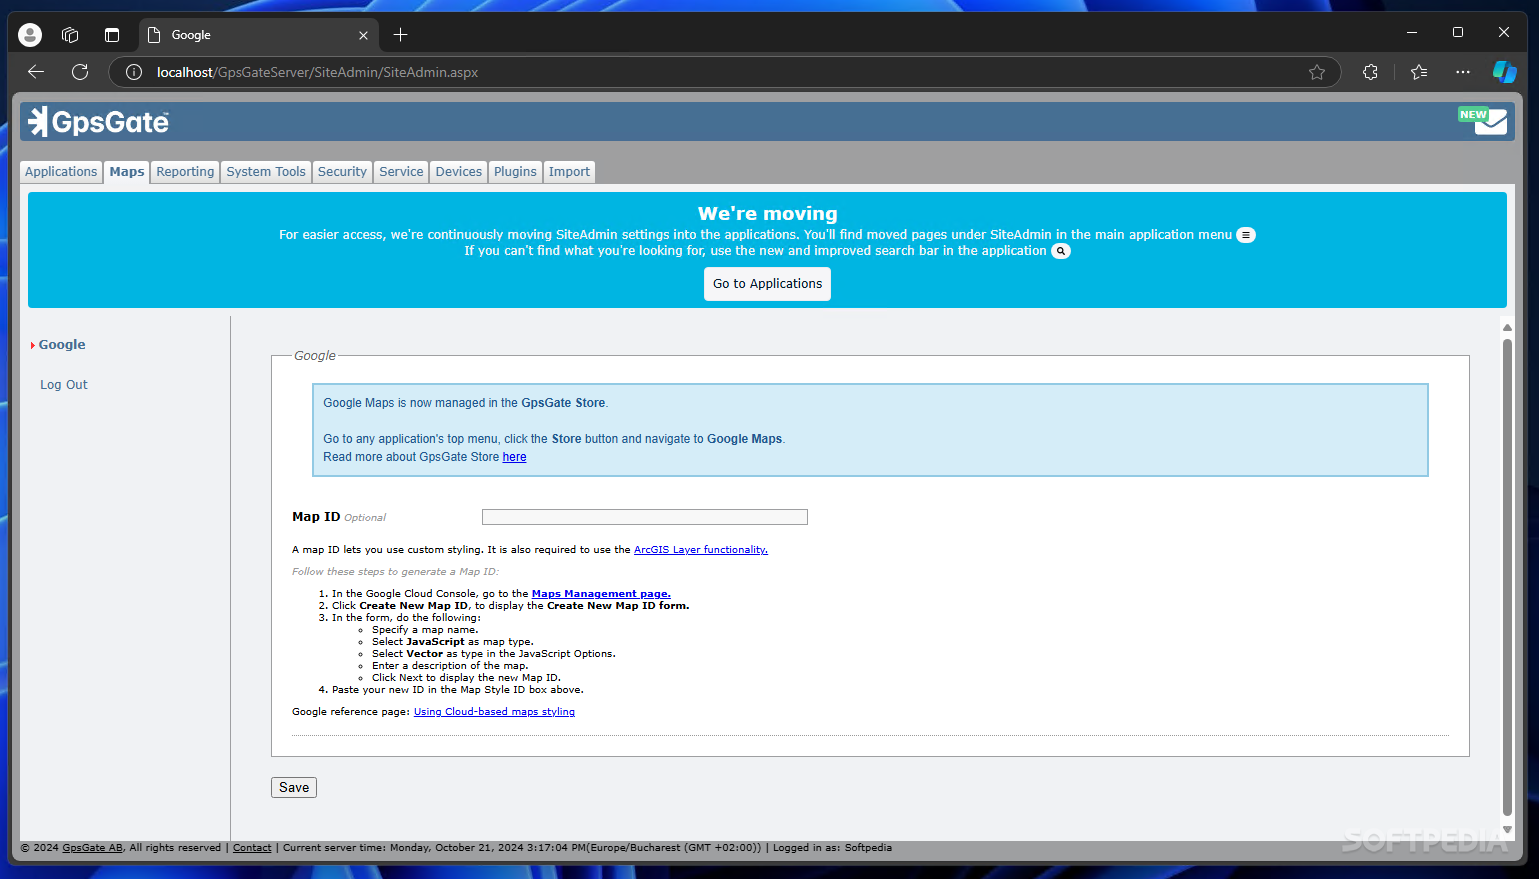Add this page to favorites star
The width and height of the screenshot is (1539, 879).
(x=1317, y=72)
